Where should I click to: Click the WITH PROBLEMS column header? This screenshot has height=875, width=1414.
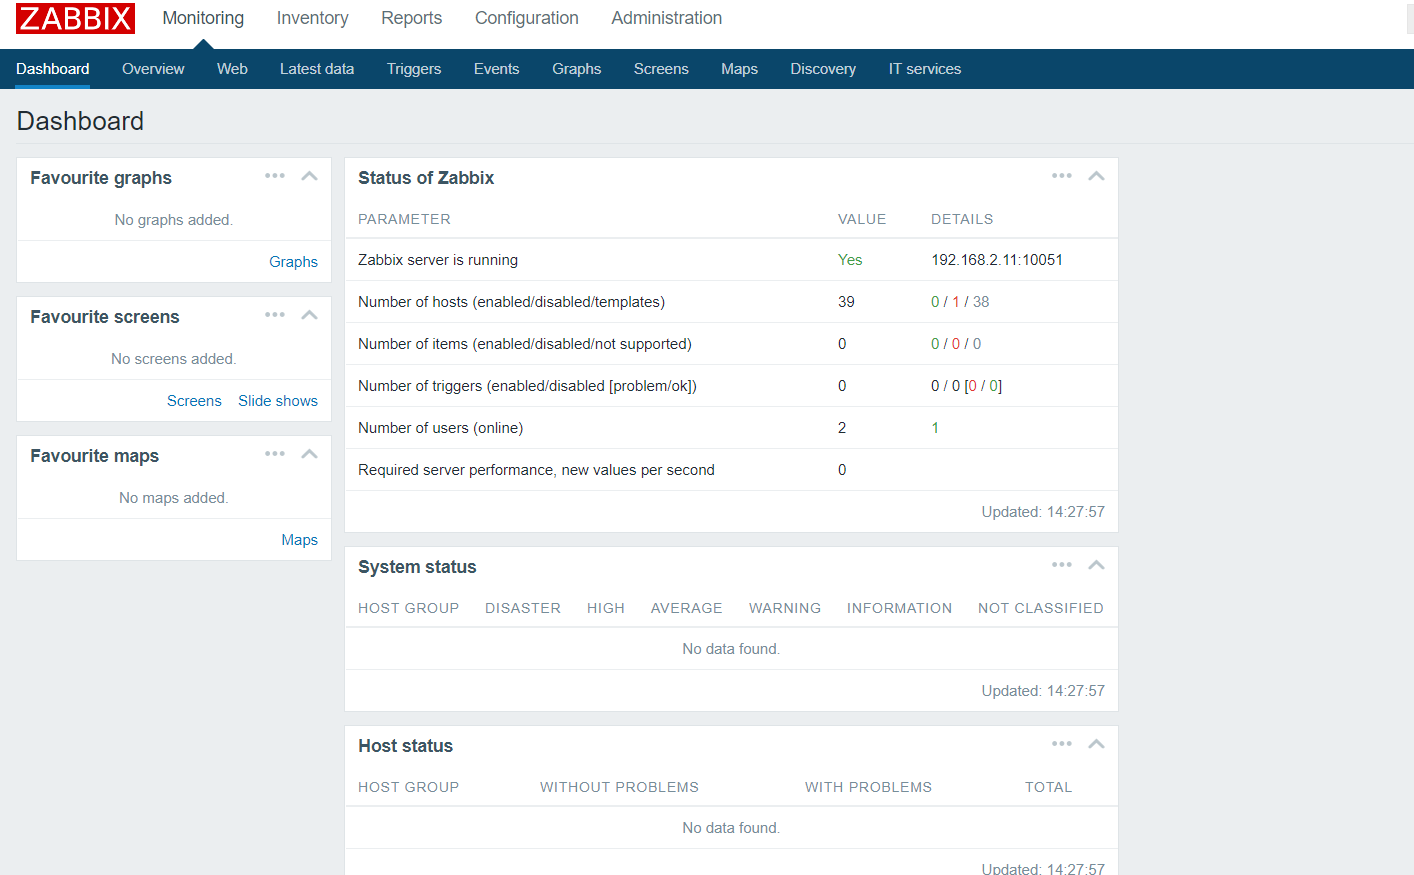point(868,787)
